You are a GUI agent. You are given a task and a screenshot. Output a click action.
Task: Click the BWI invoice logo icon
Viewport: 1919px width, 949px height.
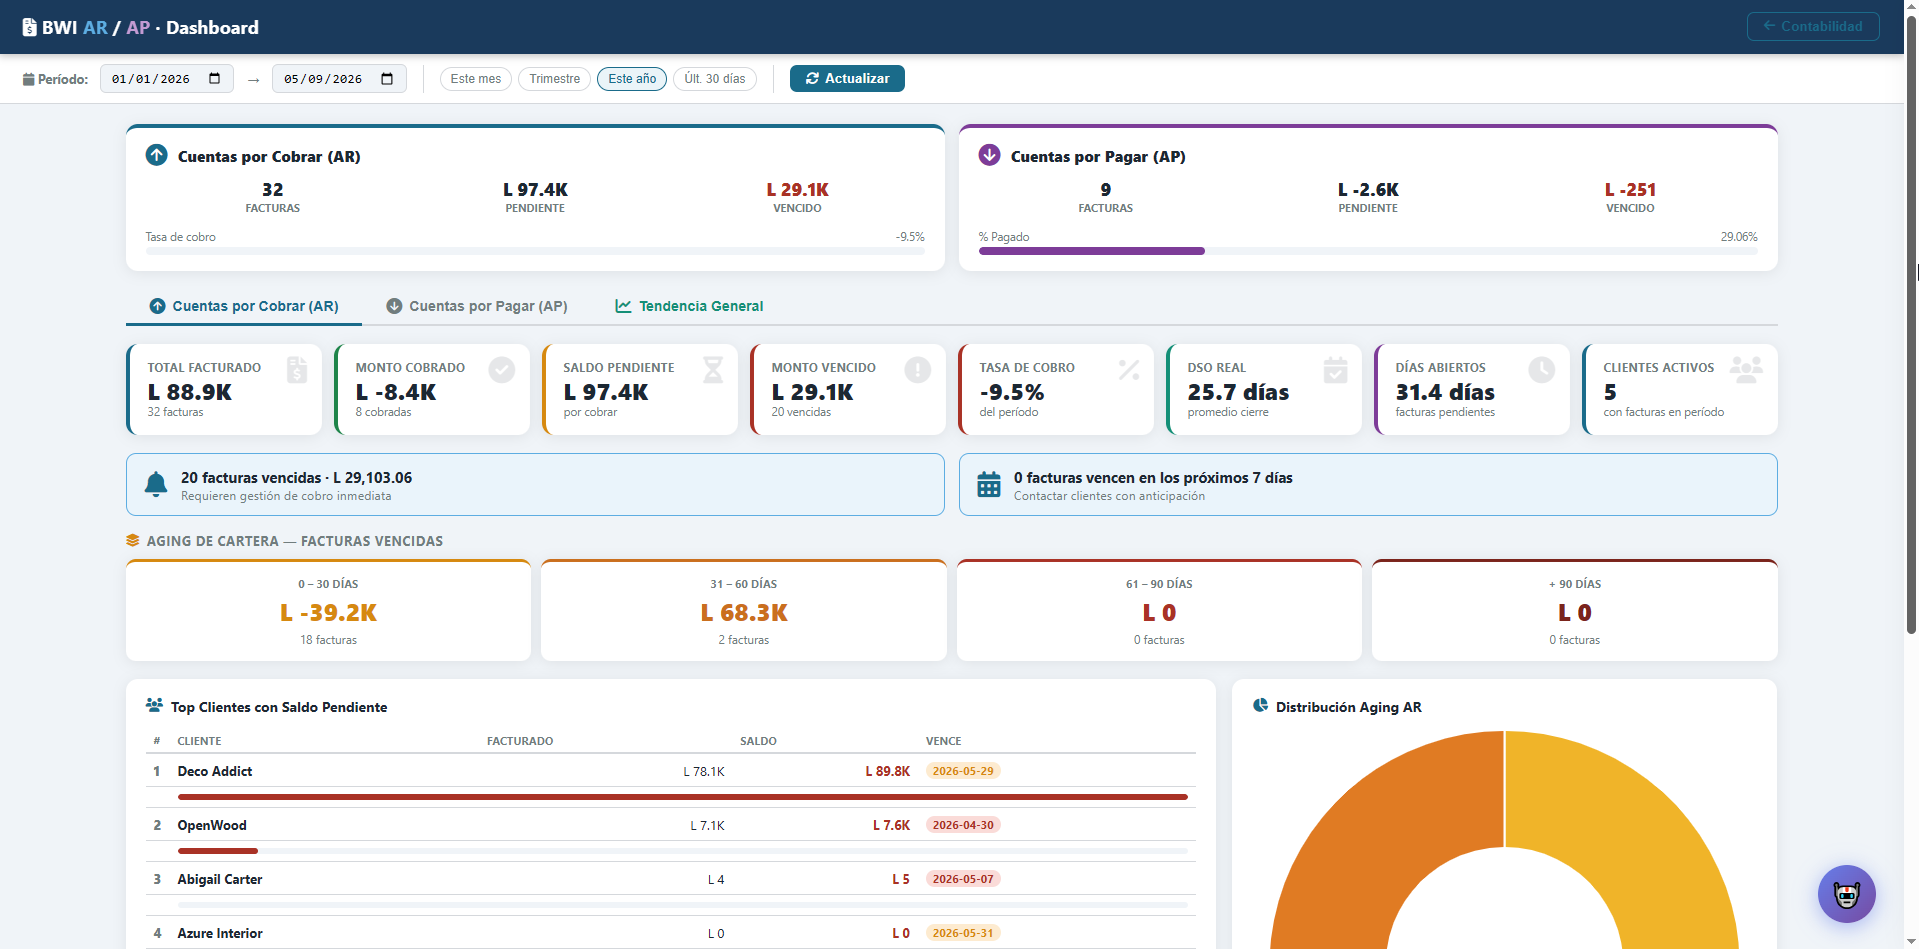tap(29, 28)
